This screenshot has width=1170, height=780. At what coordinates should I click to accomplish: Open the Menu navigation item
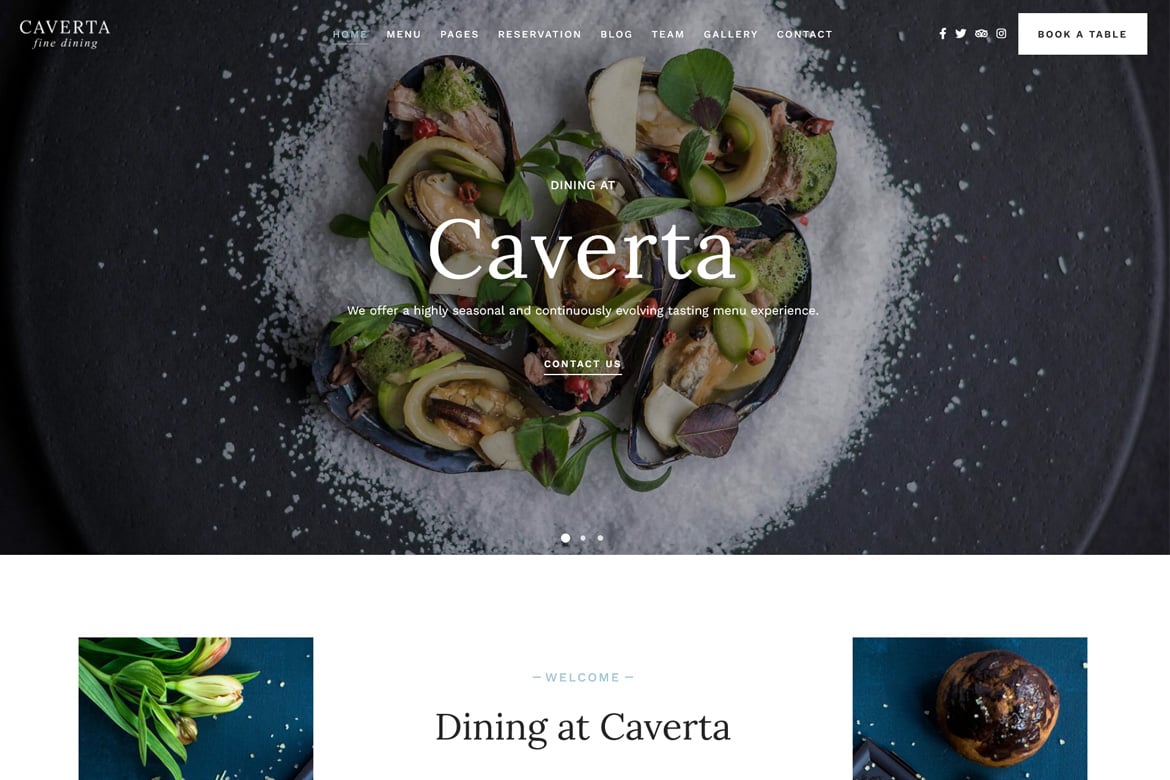pos(404,34)
